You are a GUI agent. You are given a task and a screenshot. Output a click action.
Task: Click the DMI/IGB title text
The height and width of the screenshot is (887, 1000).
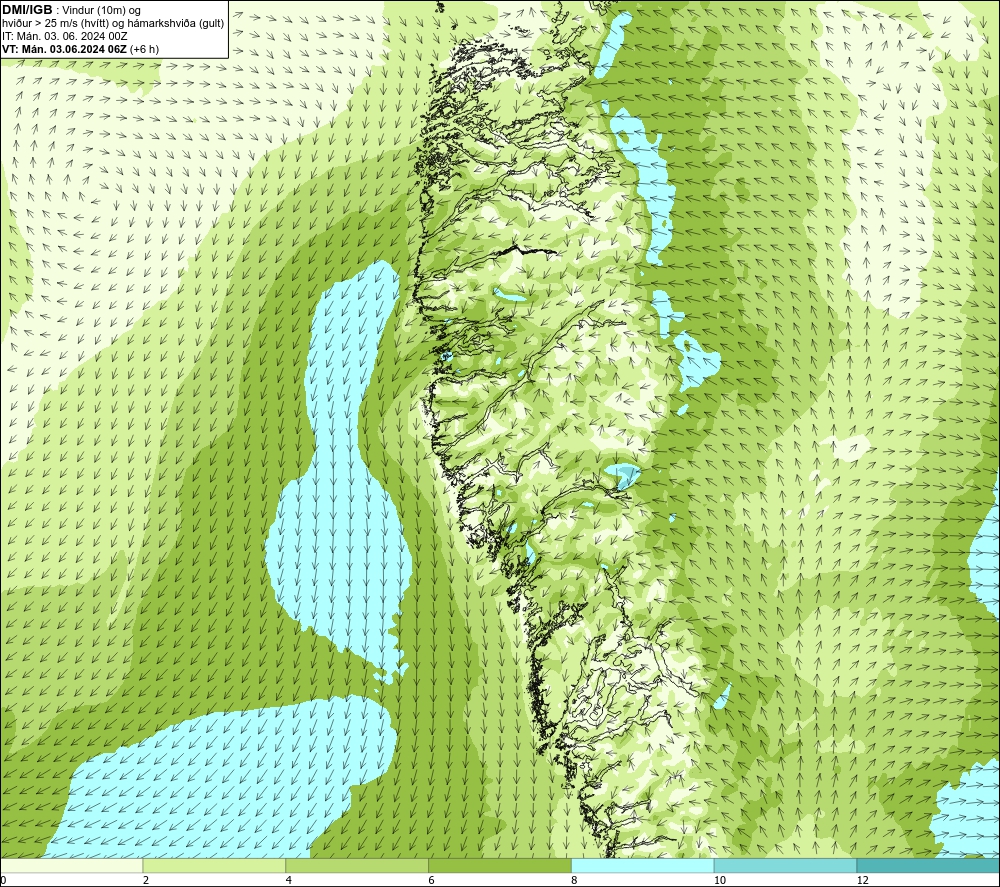click(27, 10)
